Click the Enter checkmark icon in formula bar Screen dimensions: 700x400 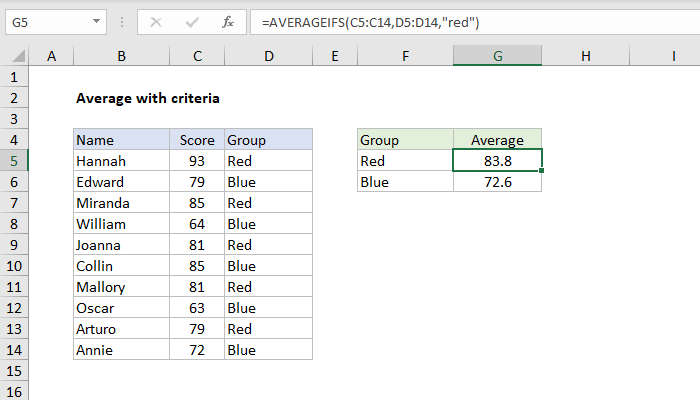[x=190, y=22]
